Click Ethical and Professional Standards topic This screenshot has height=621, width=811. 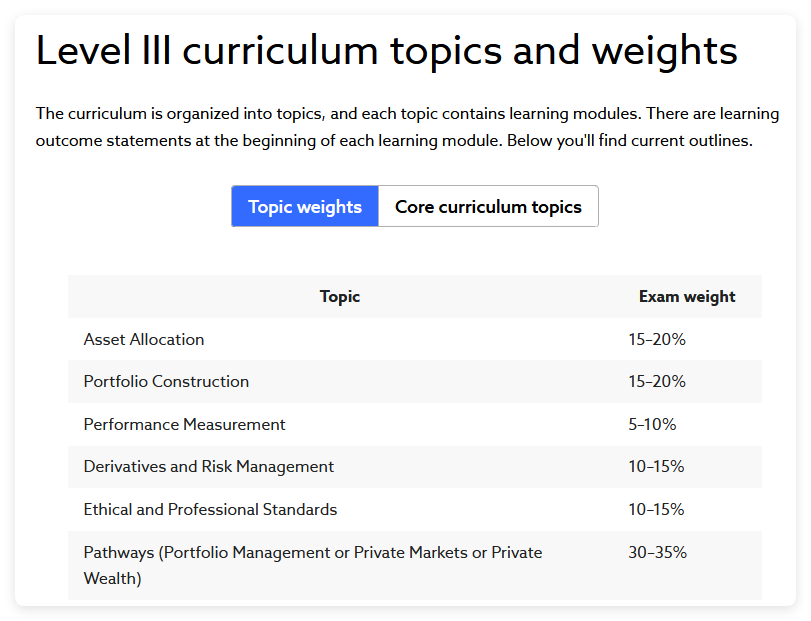pyautogui.click(x=210, y=509)
